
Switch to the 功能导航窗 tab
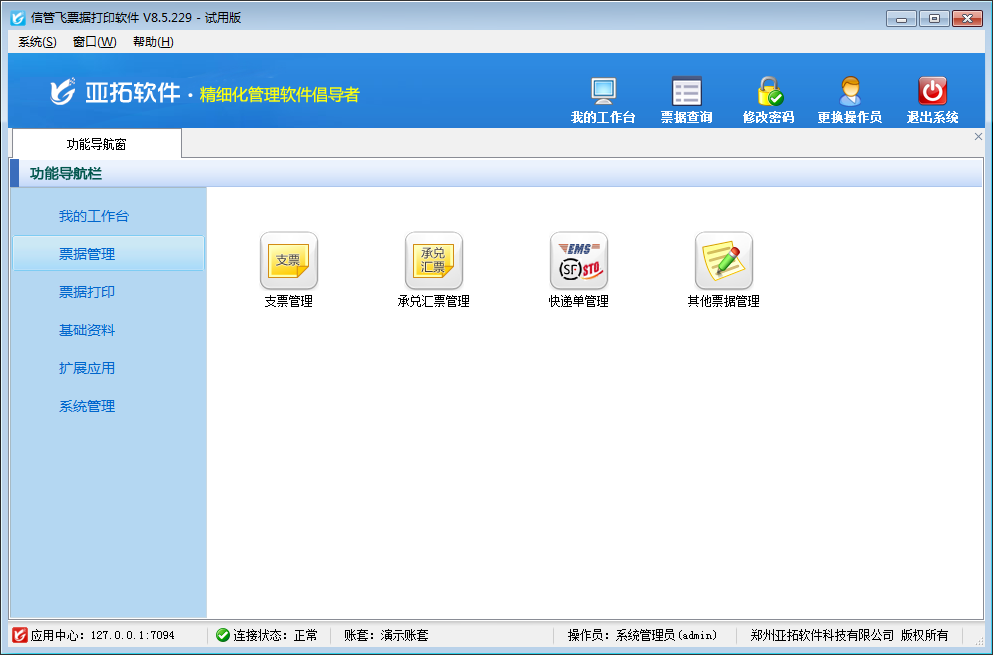click(95, 143)
